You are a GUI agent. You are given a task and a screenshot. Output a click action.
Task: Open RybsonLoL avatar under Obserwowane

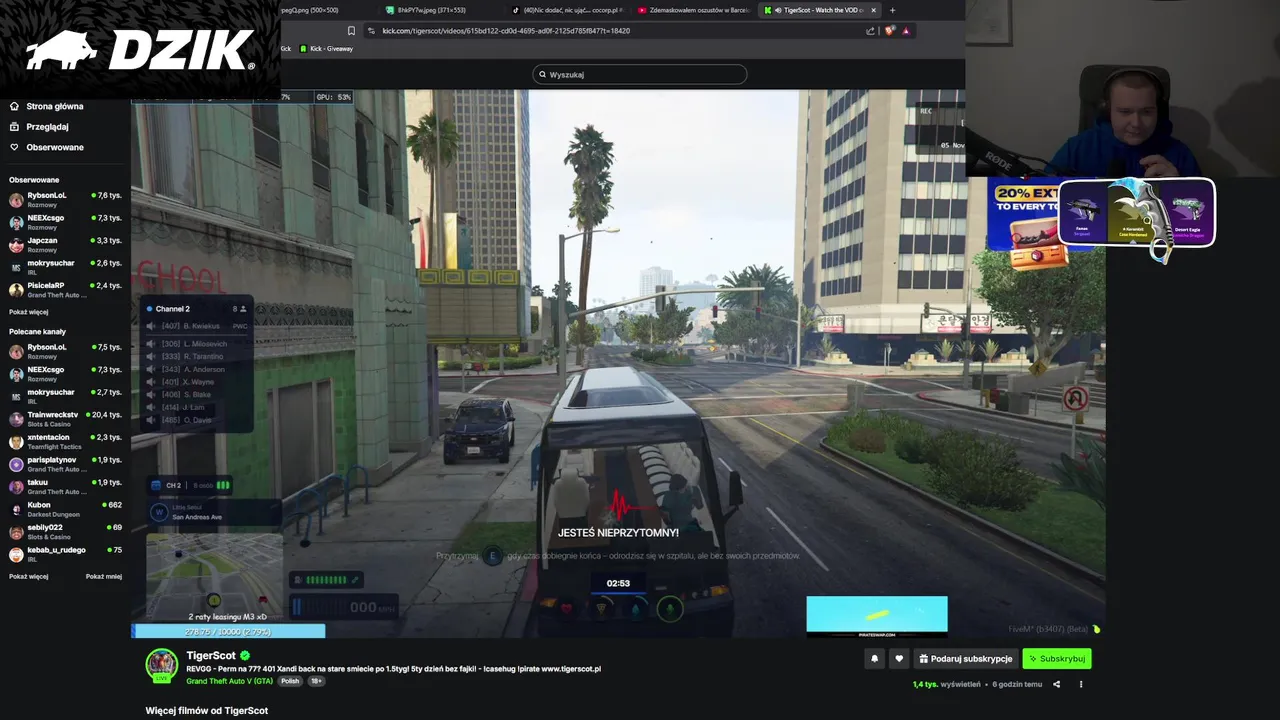pyautogui.click(x=16, y=200)
